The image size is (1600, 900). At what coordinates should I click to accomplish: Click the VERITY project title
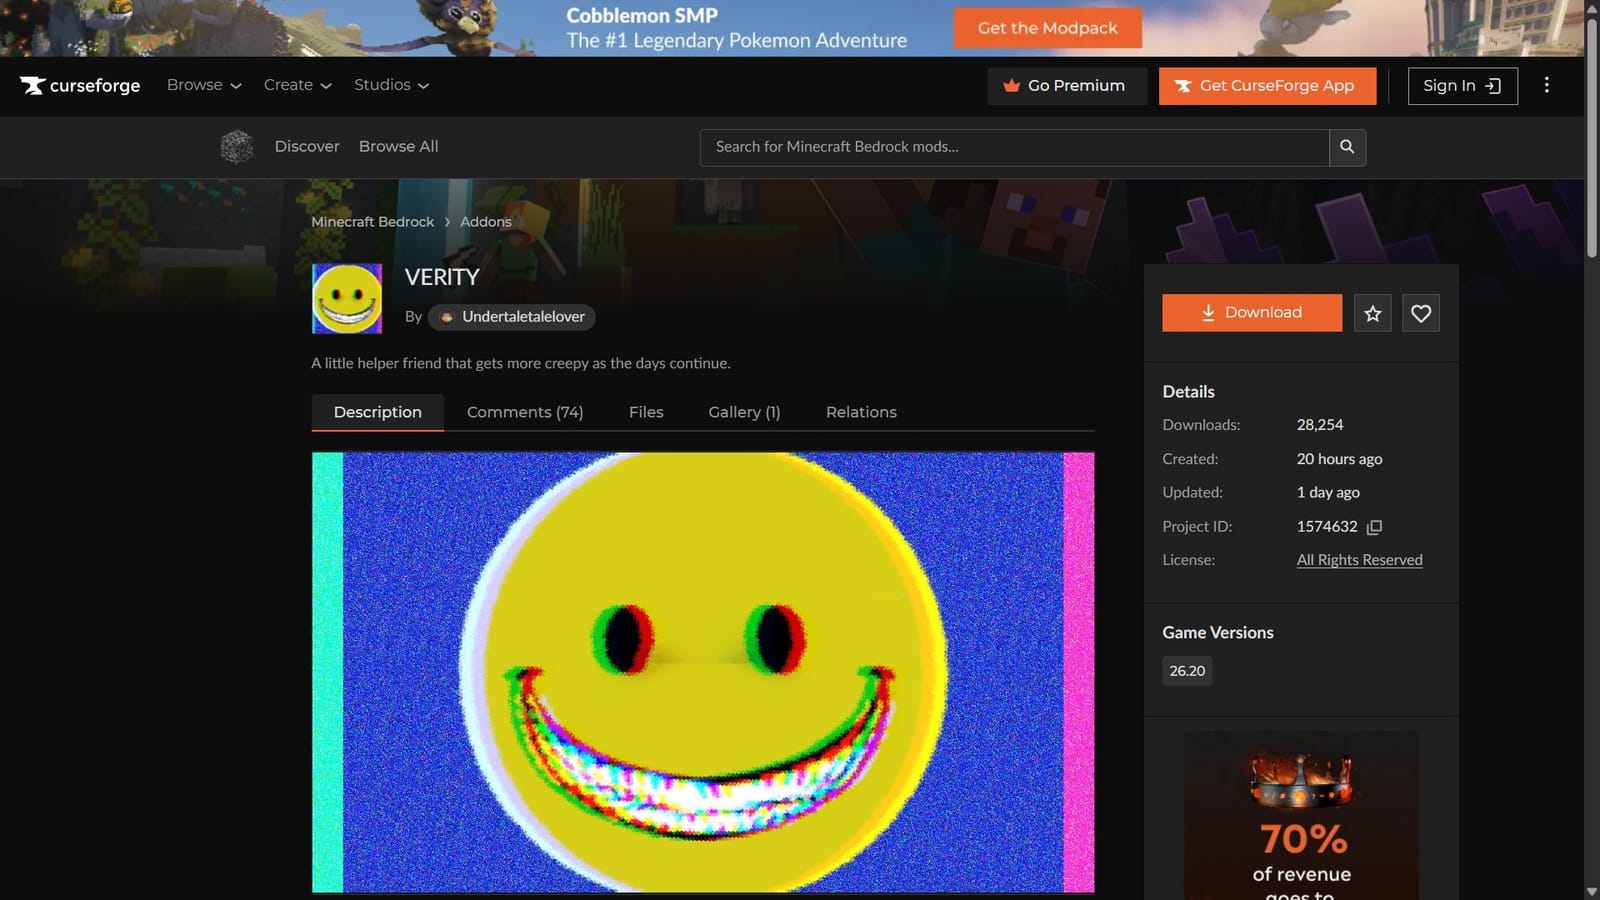pyautogui.click(x=442, y=277)
